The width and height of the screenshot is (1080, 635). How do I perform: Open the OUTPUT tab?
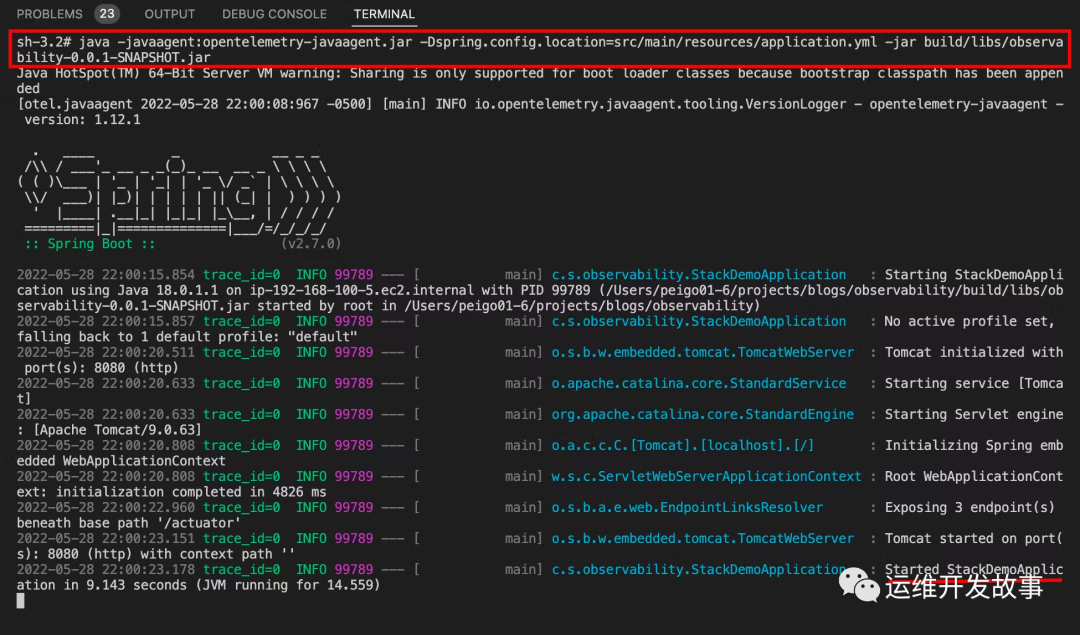pos(169,14)
